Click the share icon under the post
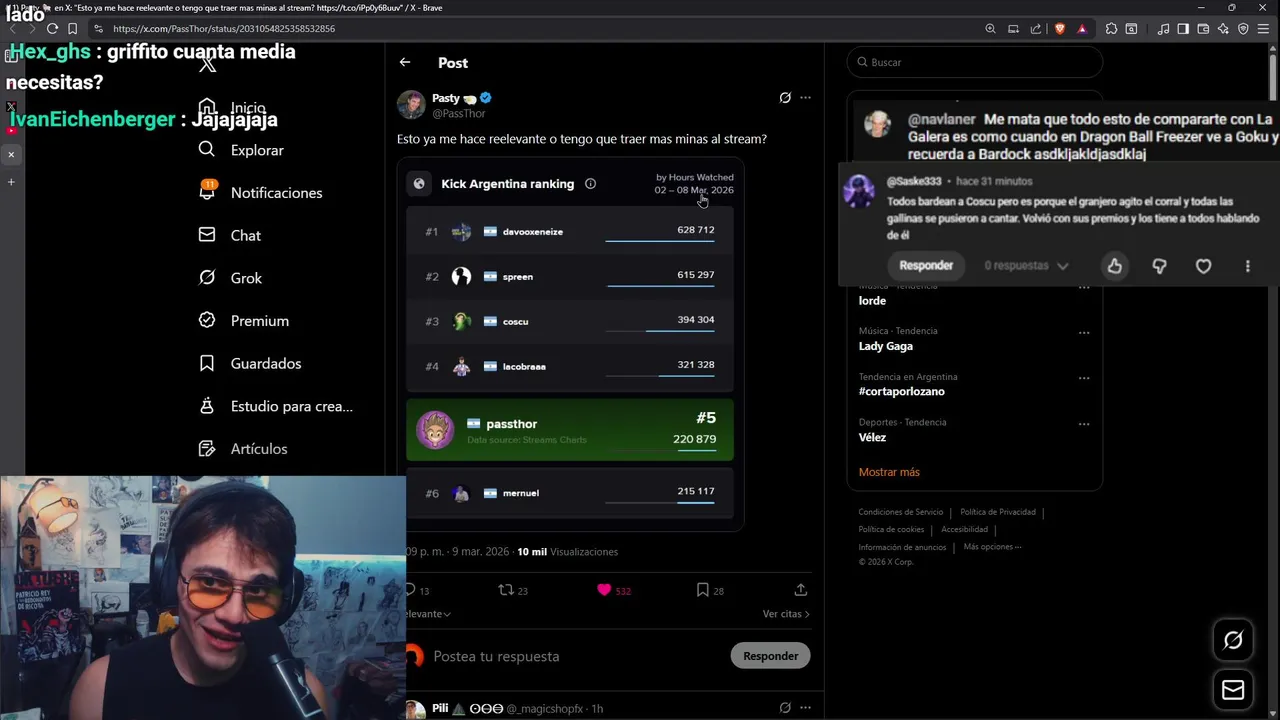 (x=800, y=590)
